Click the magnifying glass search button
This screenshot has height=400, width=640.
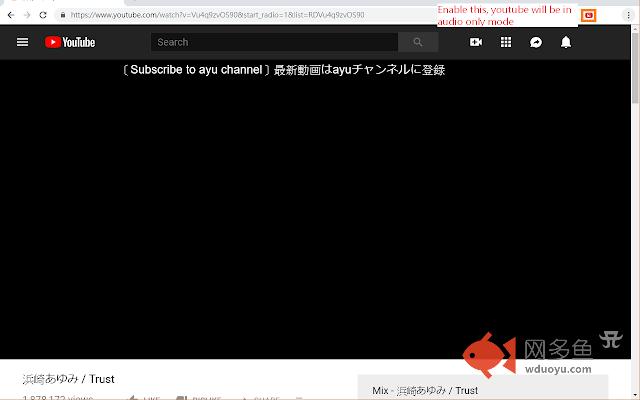(x=418, y=42)
